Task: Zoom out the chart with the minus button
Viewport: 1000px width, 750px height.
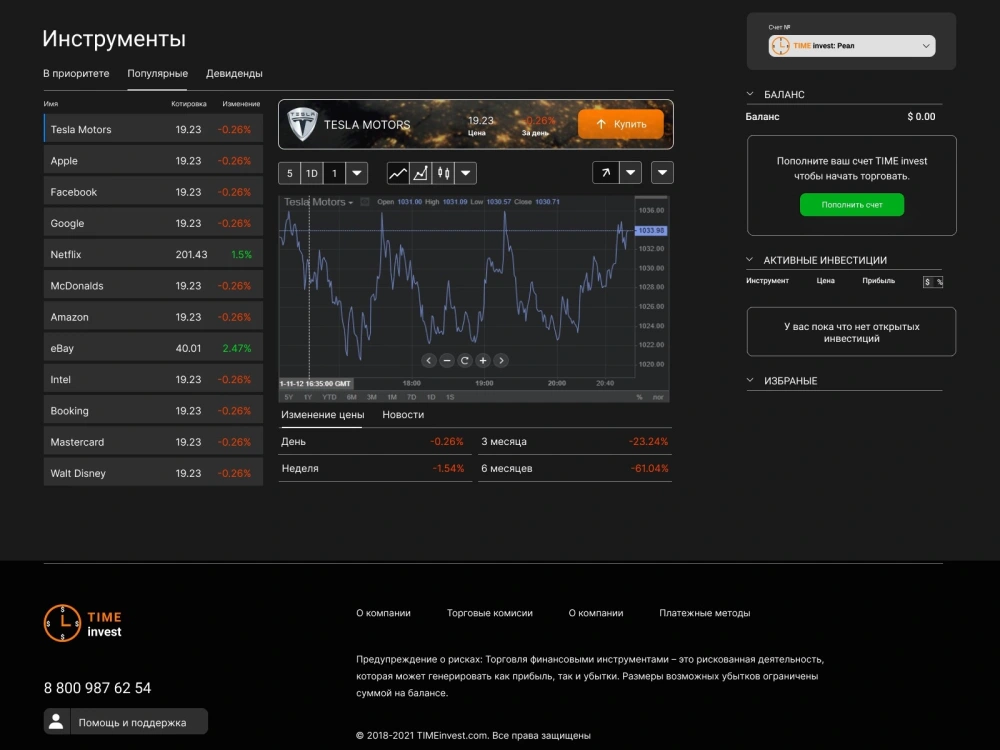Action: click(447, 360)
